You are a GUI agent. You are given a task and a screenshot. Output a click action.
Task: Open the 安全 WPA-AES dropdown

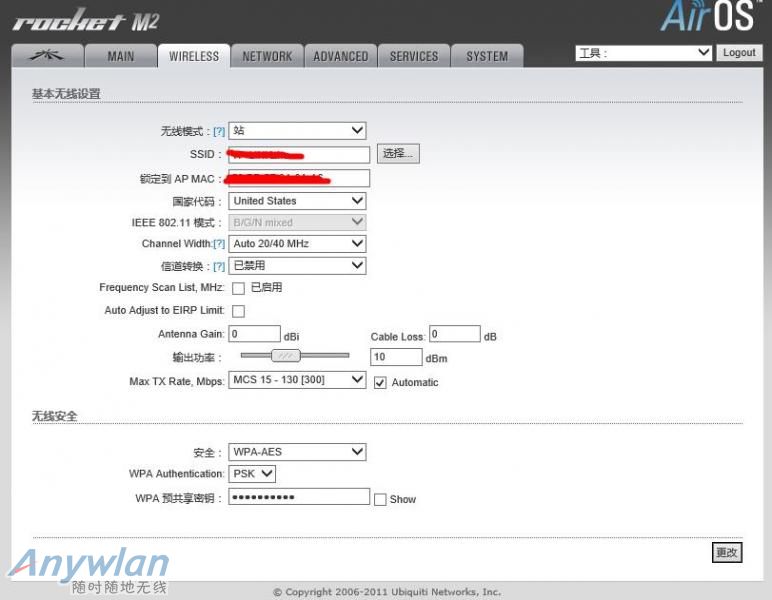[x=297, y=452]
